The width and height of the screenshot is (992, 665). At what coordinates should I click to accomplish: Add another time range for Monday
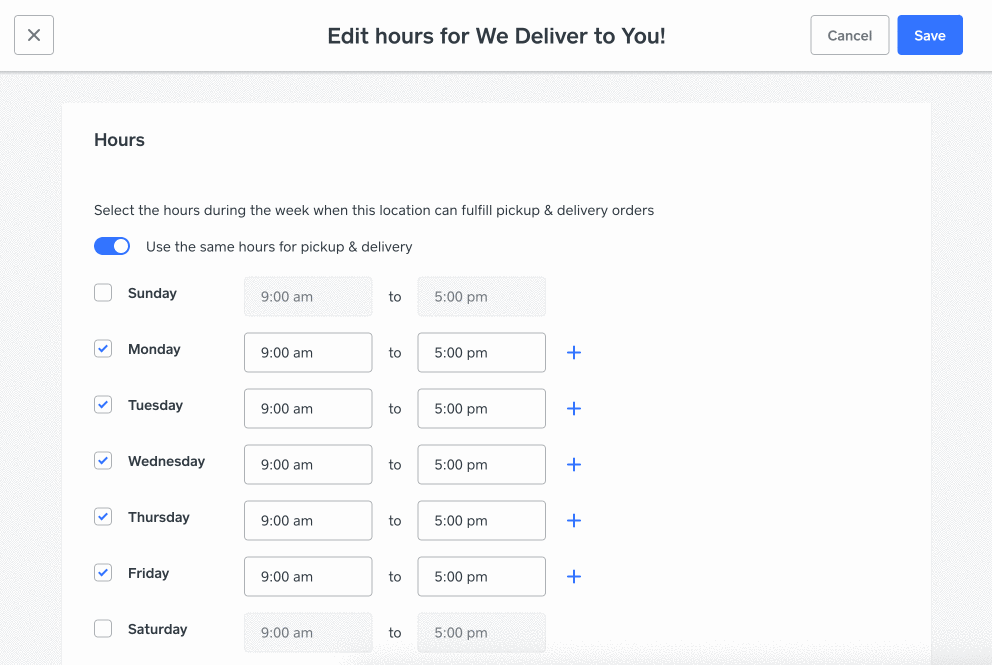(x=574, y=353)
